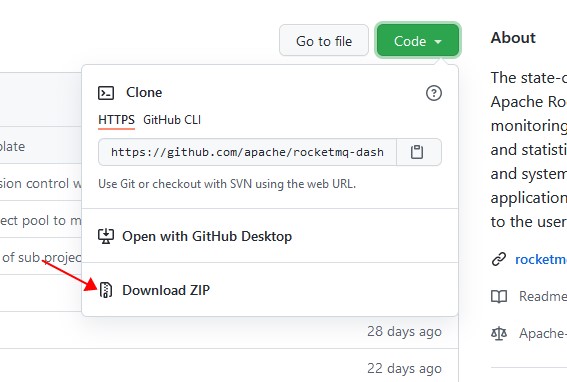This screenshot has width=567, height=382.
Task: Click the Clone terminal icon
Action: click(x=106, y=93)
